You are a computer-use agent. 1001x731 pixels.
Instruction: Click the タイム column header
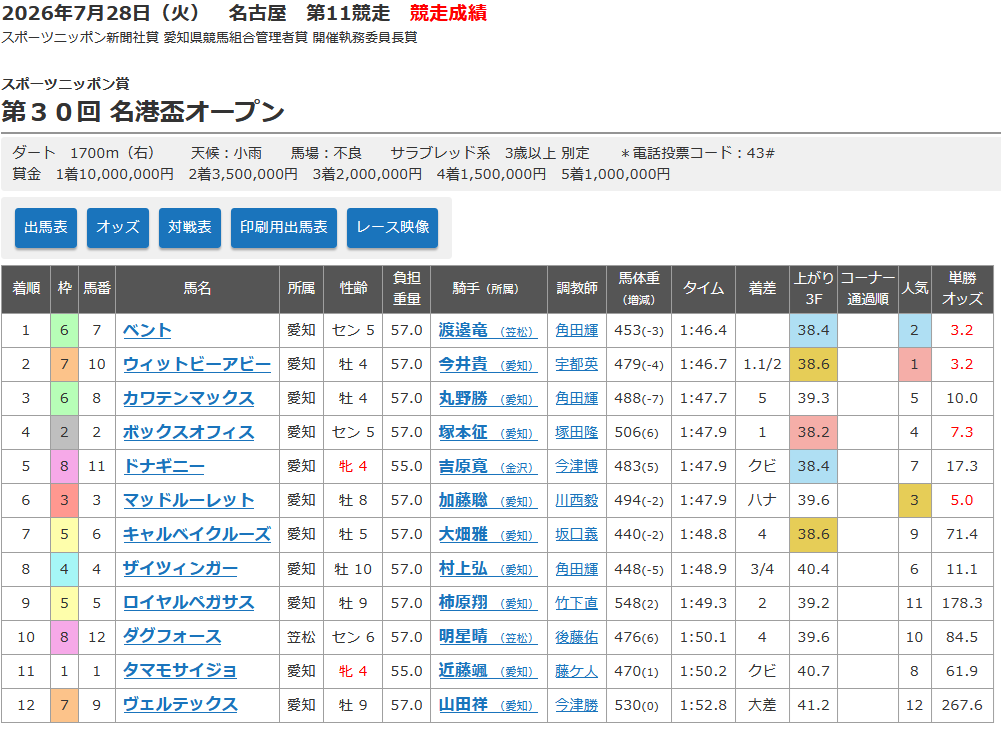(x=703, y=289)
